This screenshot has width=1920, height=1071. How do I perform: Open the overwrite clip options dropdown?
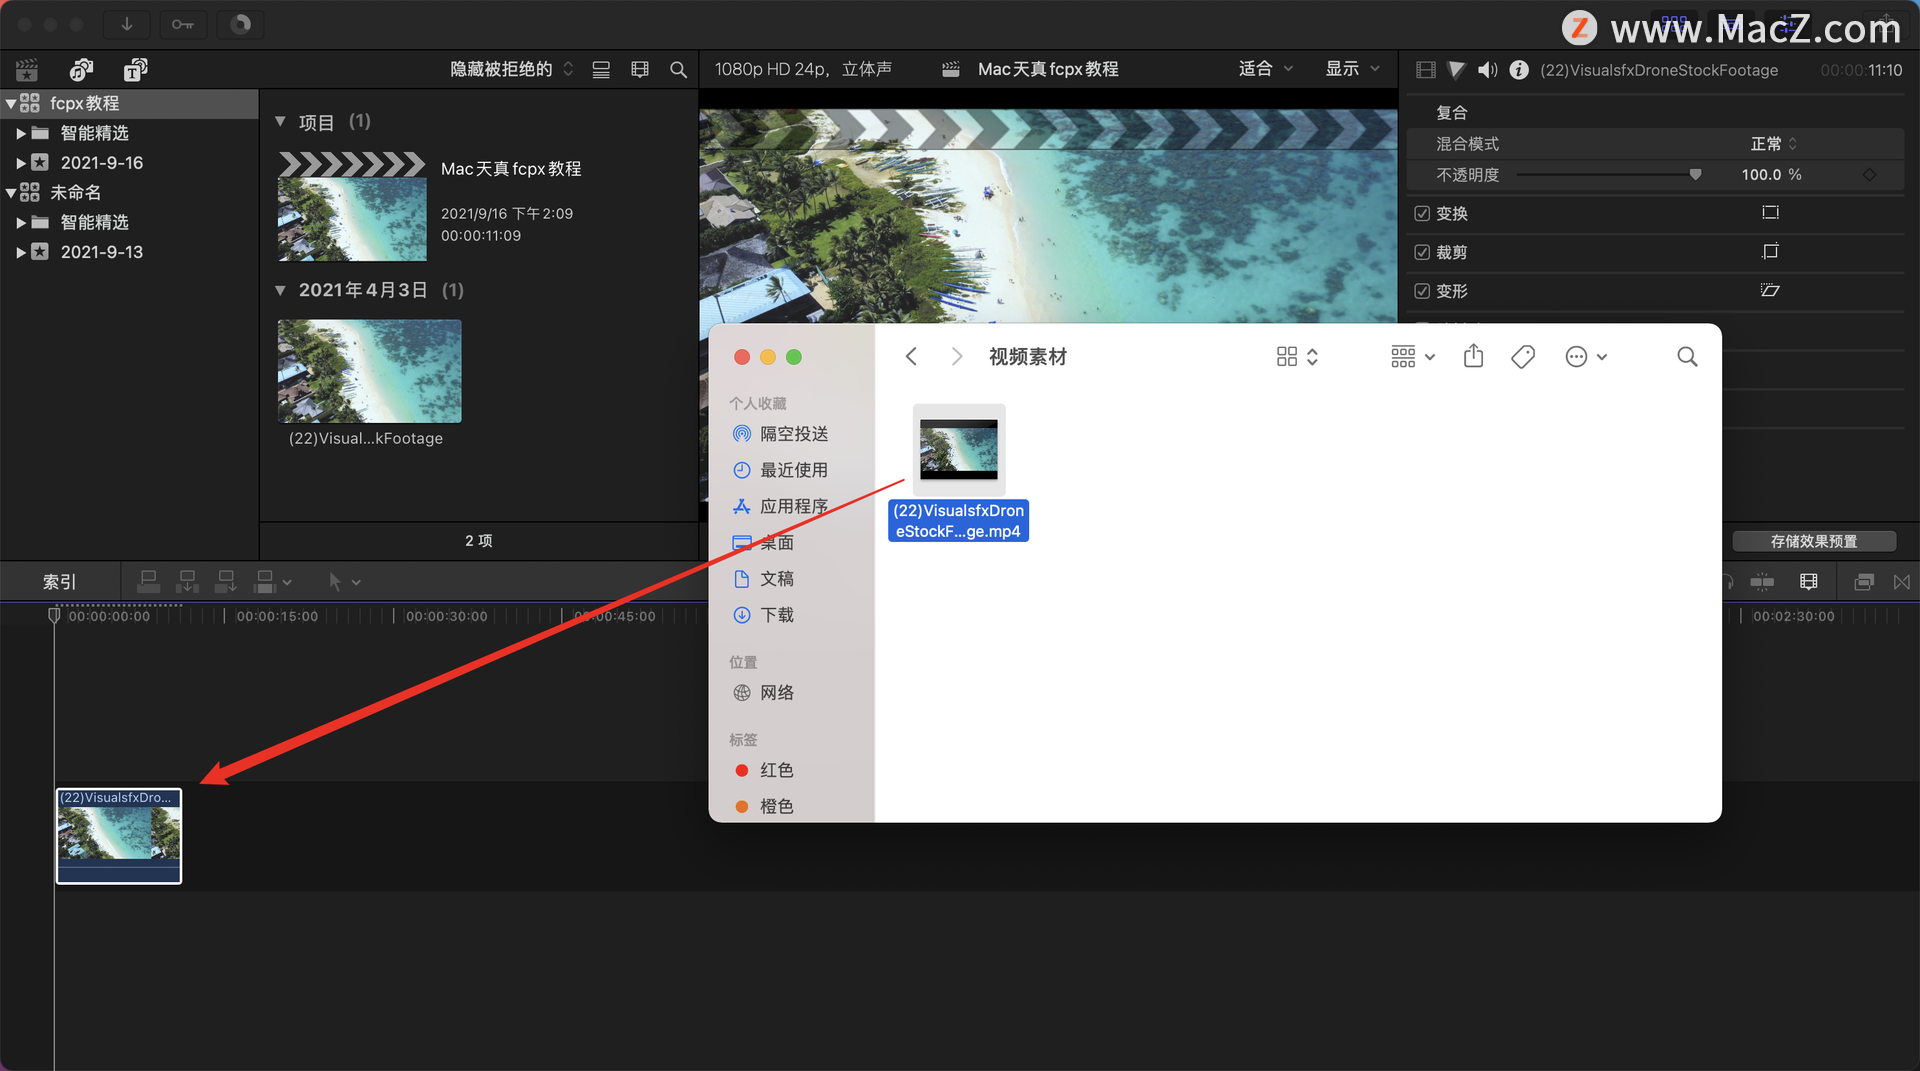(274, 582)
